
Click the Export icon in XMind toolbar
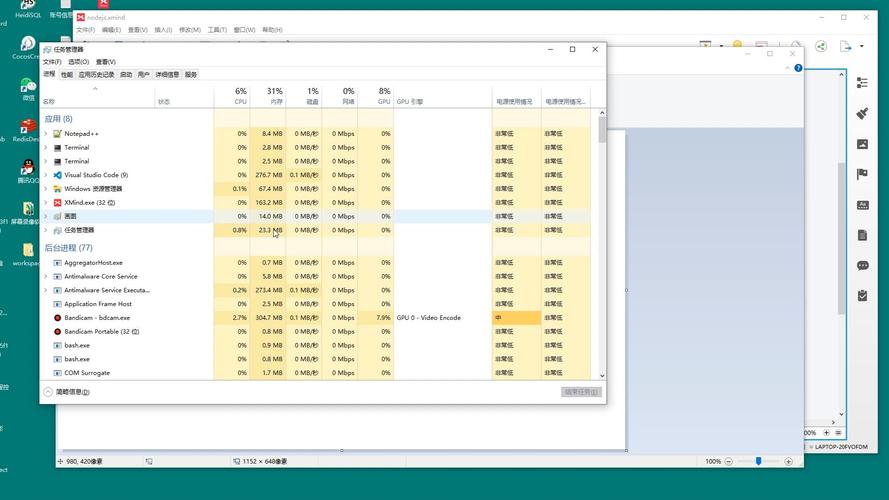[x=845, y=46]
